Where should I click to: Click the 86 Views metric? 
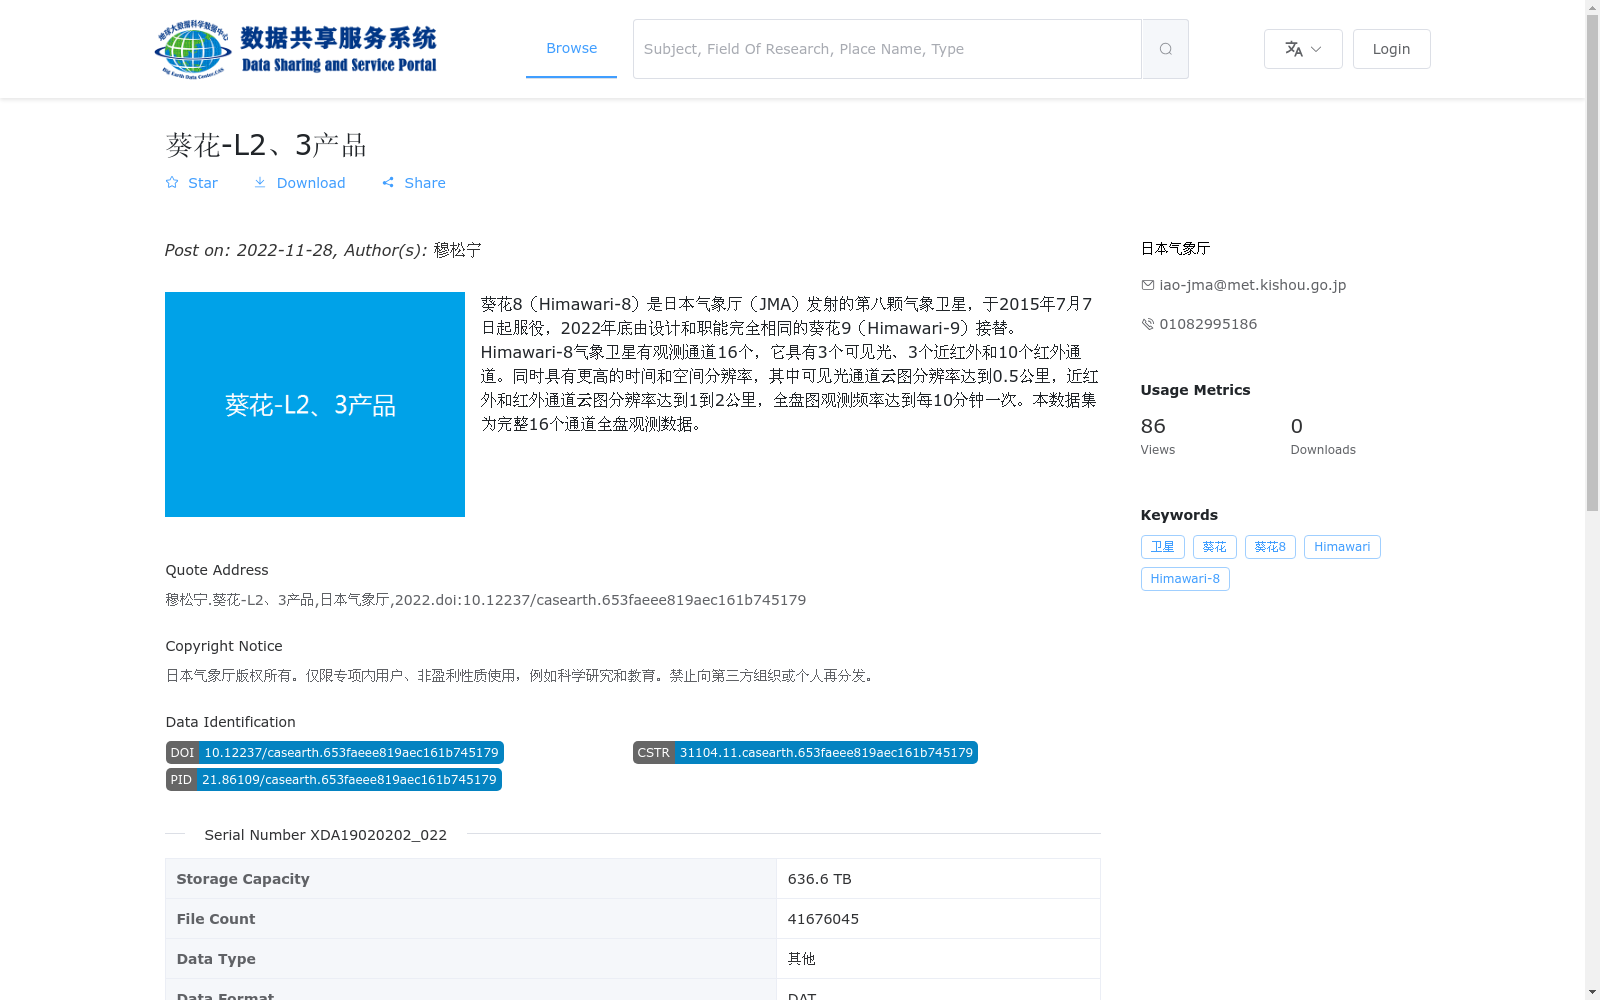[1158, 436]
